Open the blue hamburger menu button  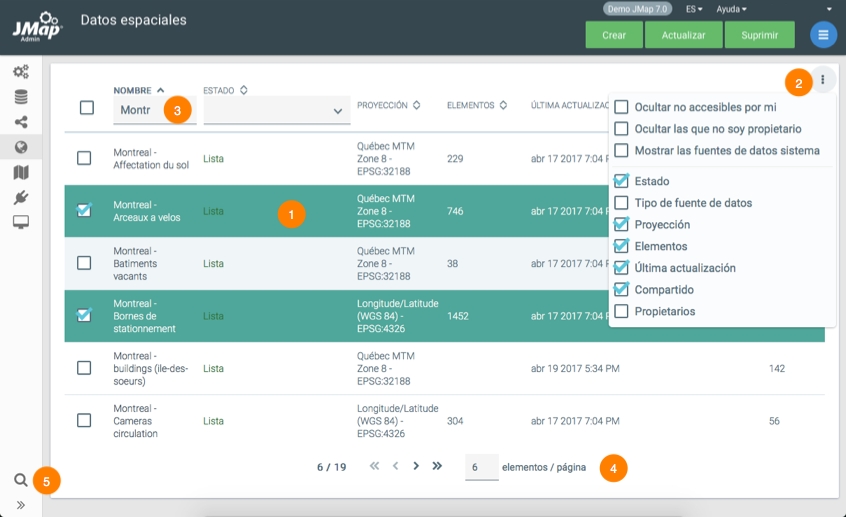tap(823, 35)
